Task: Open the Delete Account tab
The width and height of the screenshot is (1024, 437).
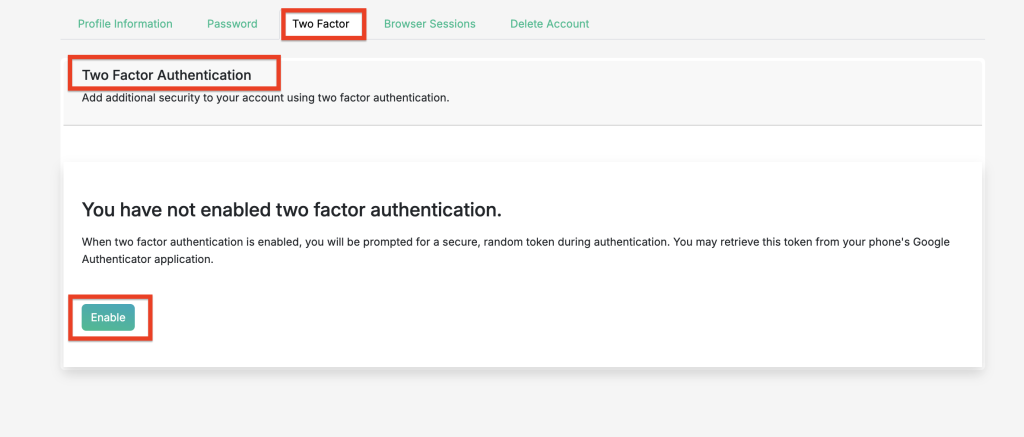Action: point(549,24)
